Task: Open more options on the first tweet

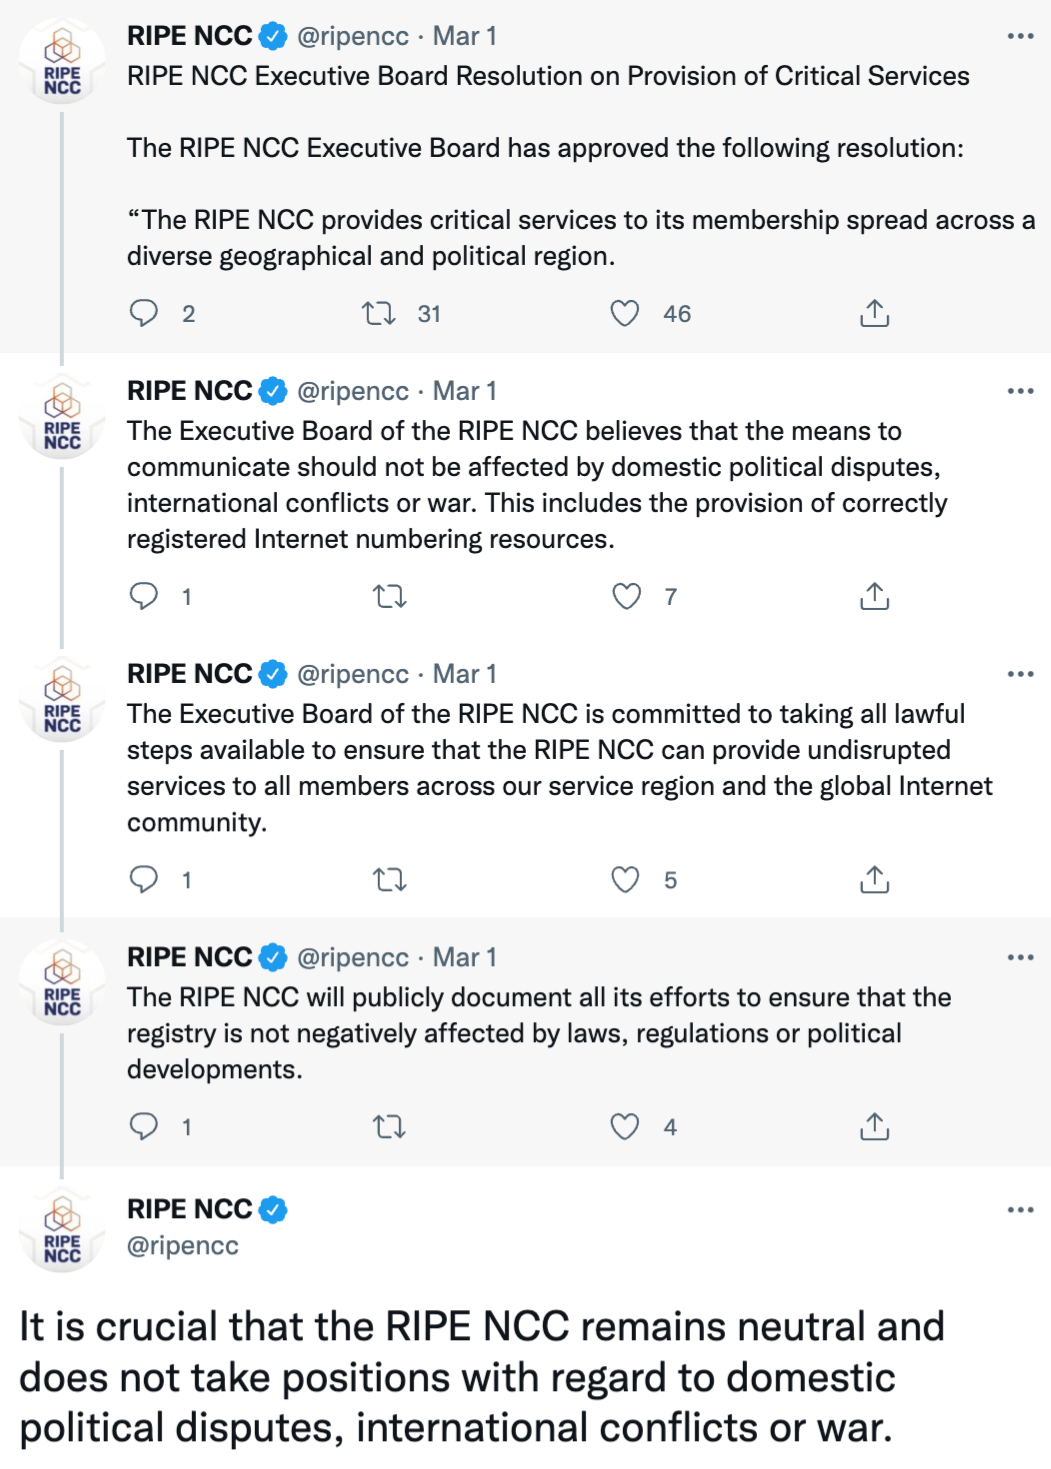Action: [1020, 36]
